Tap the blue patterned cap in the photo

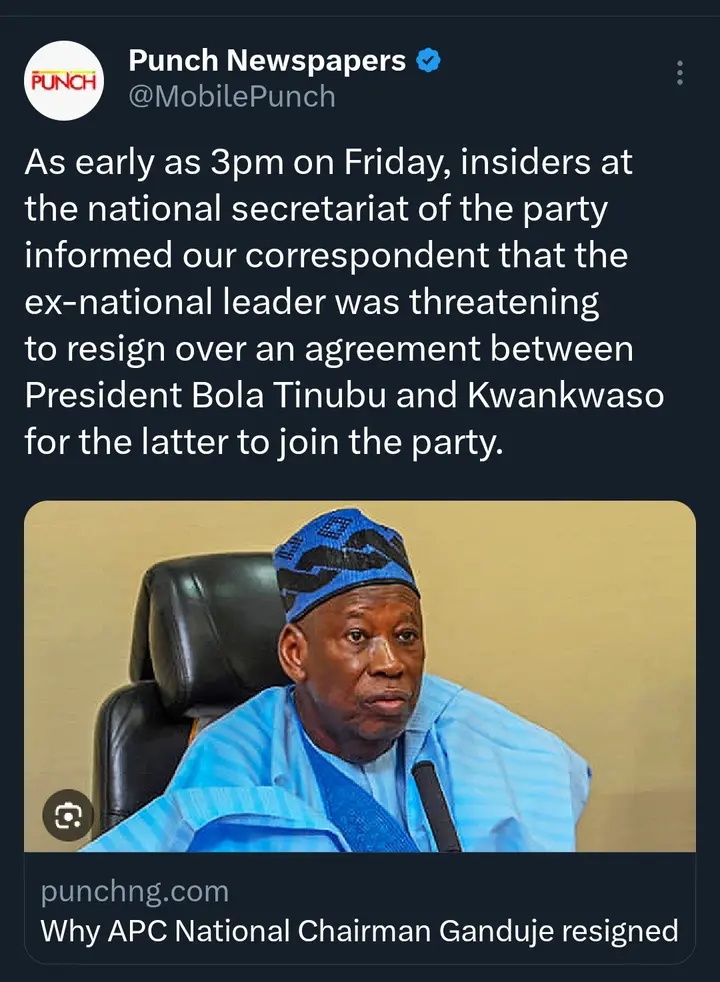click(345, 559)
